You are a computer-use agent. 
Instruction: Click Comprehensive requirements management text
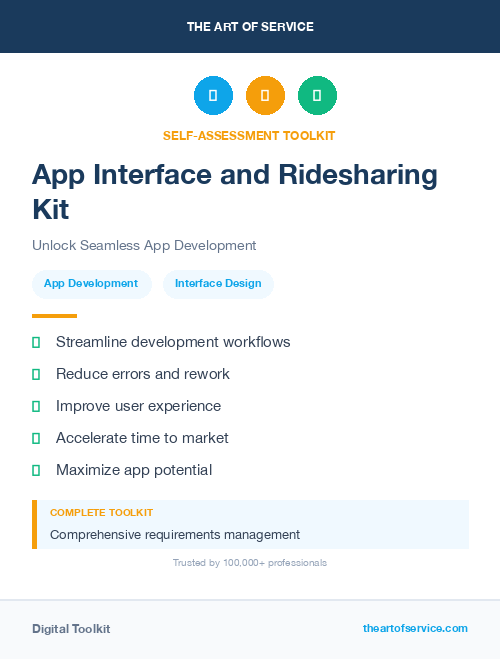175,535
